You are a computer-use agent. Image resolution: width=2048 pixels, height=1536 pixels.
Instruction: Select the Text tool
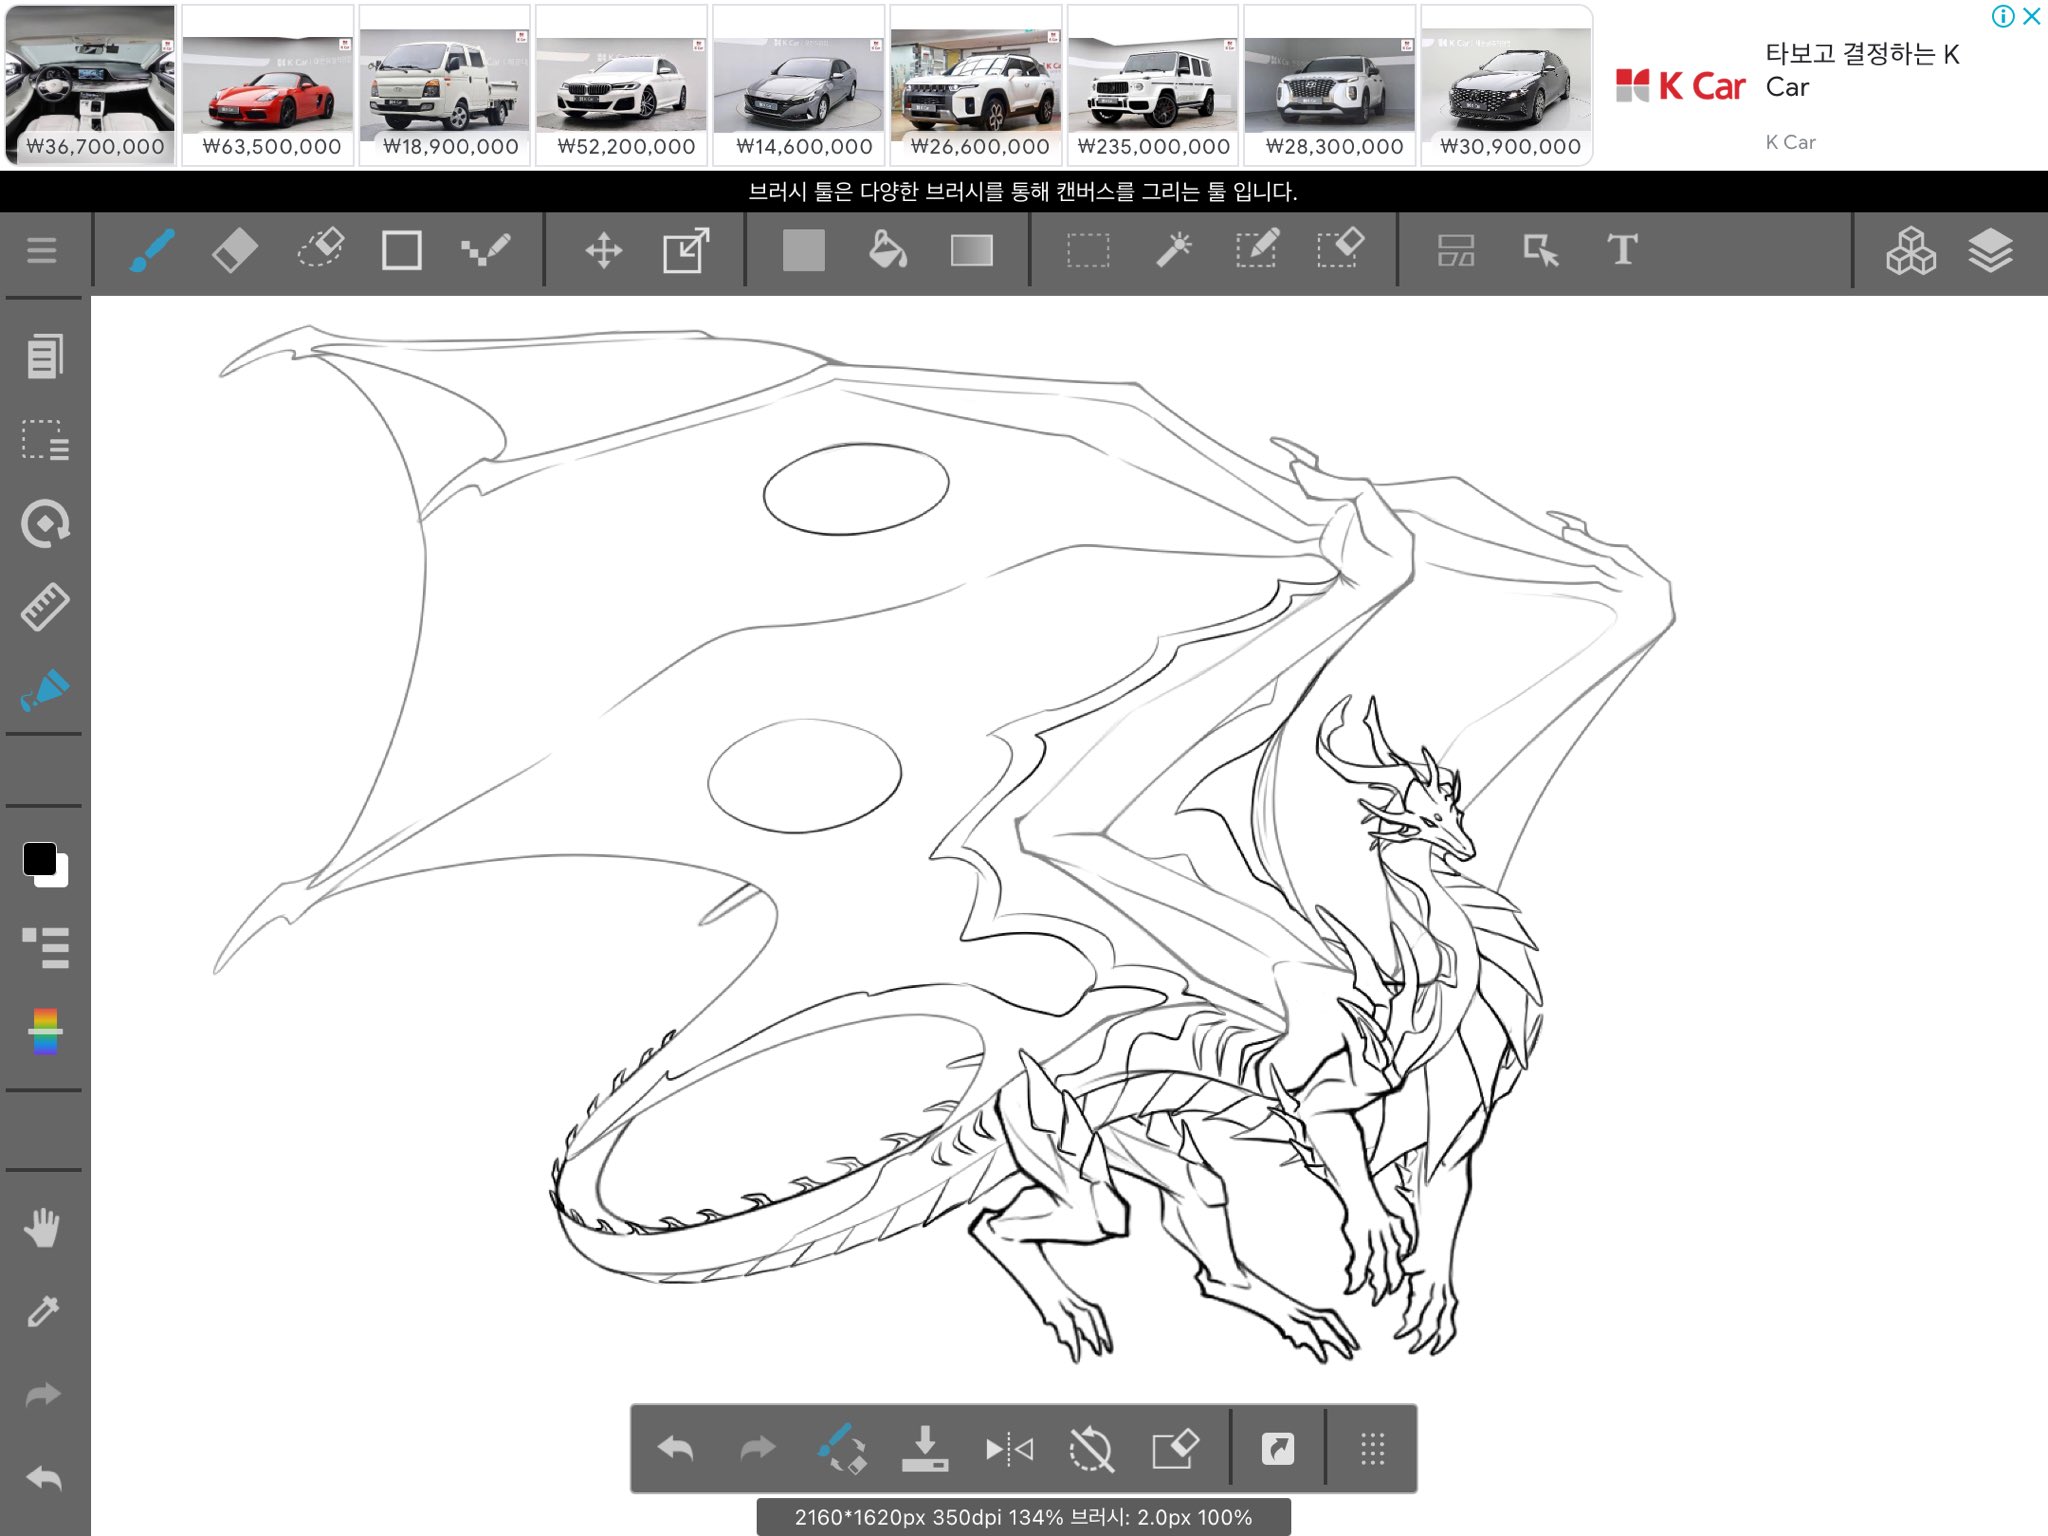[1622, 250]
